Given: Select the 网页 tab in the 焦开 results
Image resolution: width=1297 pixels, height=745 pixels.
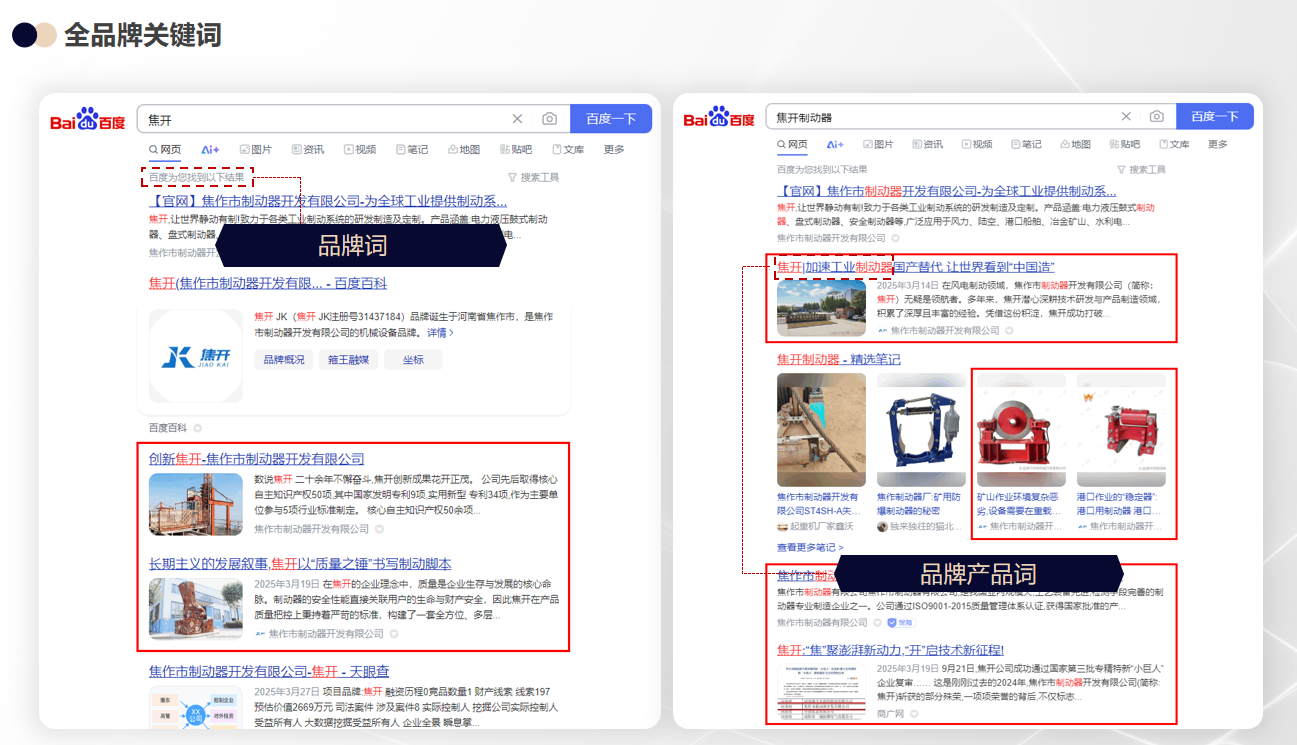Looking at the screenshot, I should point(165,150).
